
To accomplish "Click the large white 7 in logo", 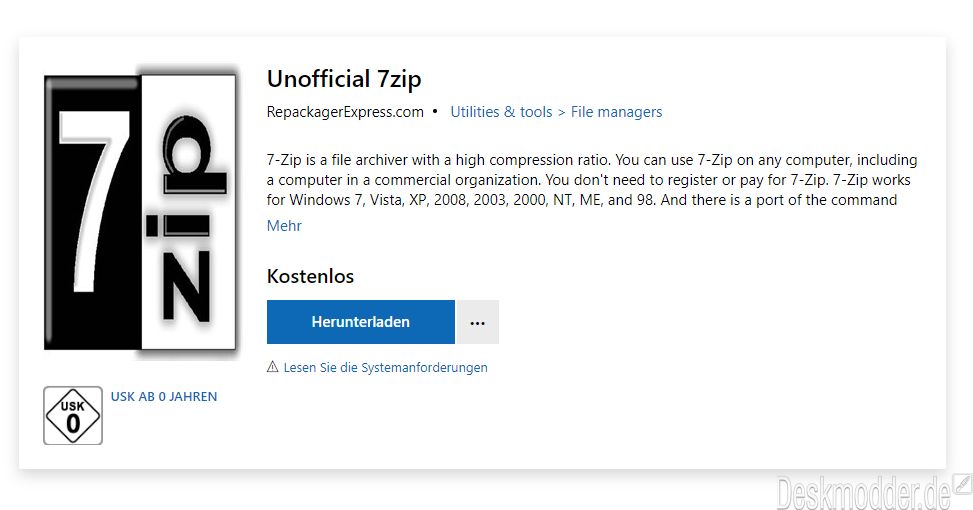I will [92, 202].
